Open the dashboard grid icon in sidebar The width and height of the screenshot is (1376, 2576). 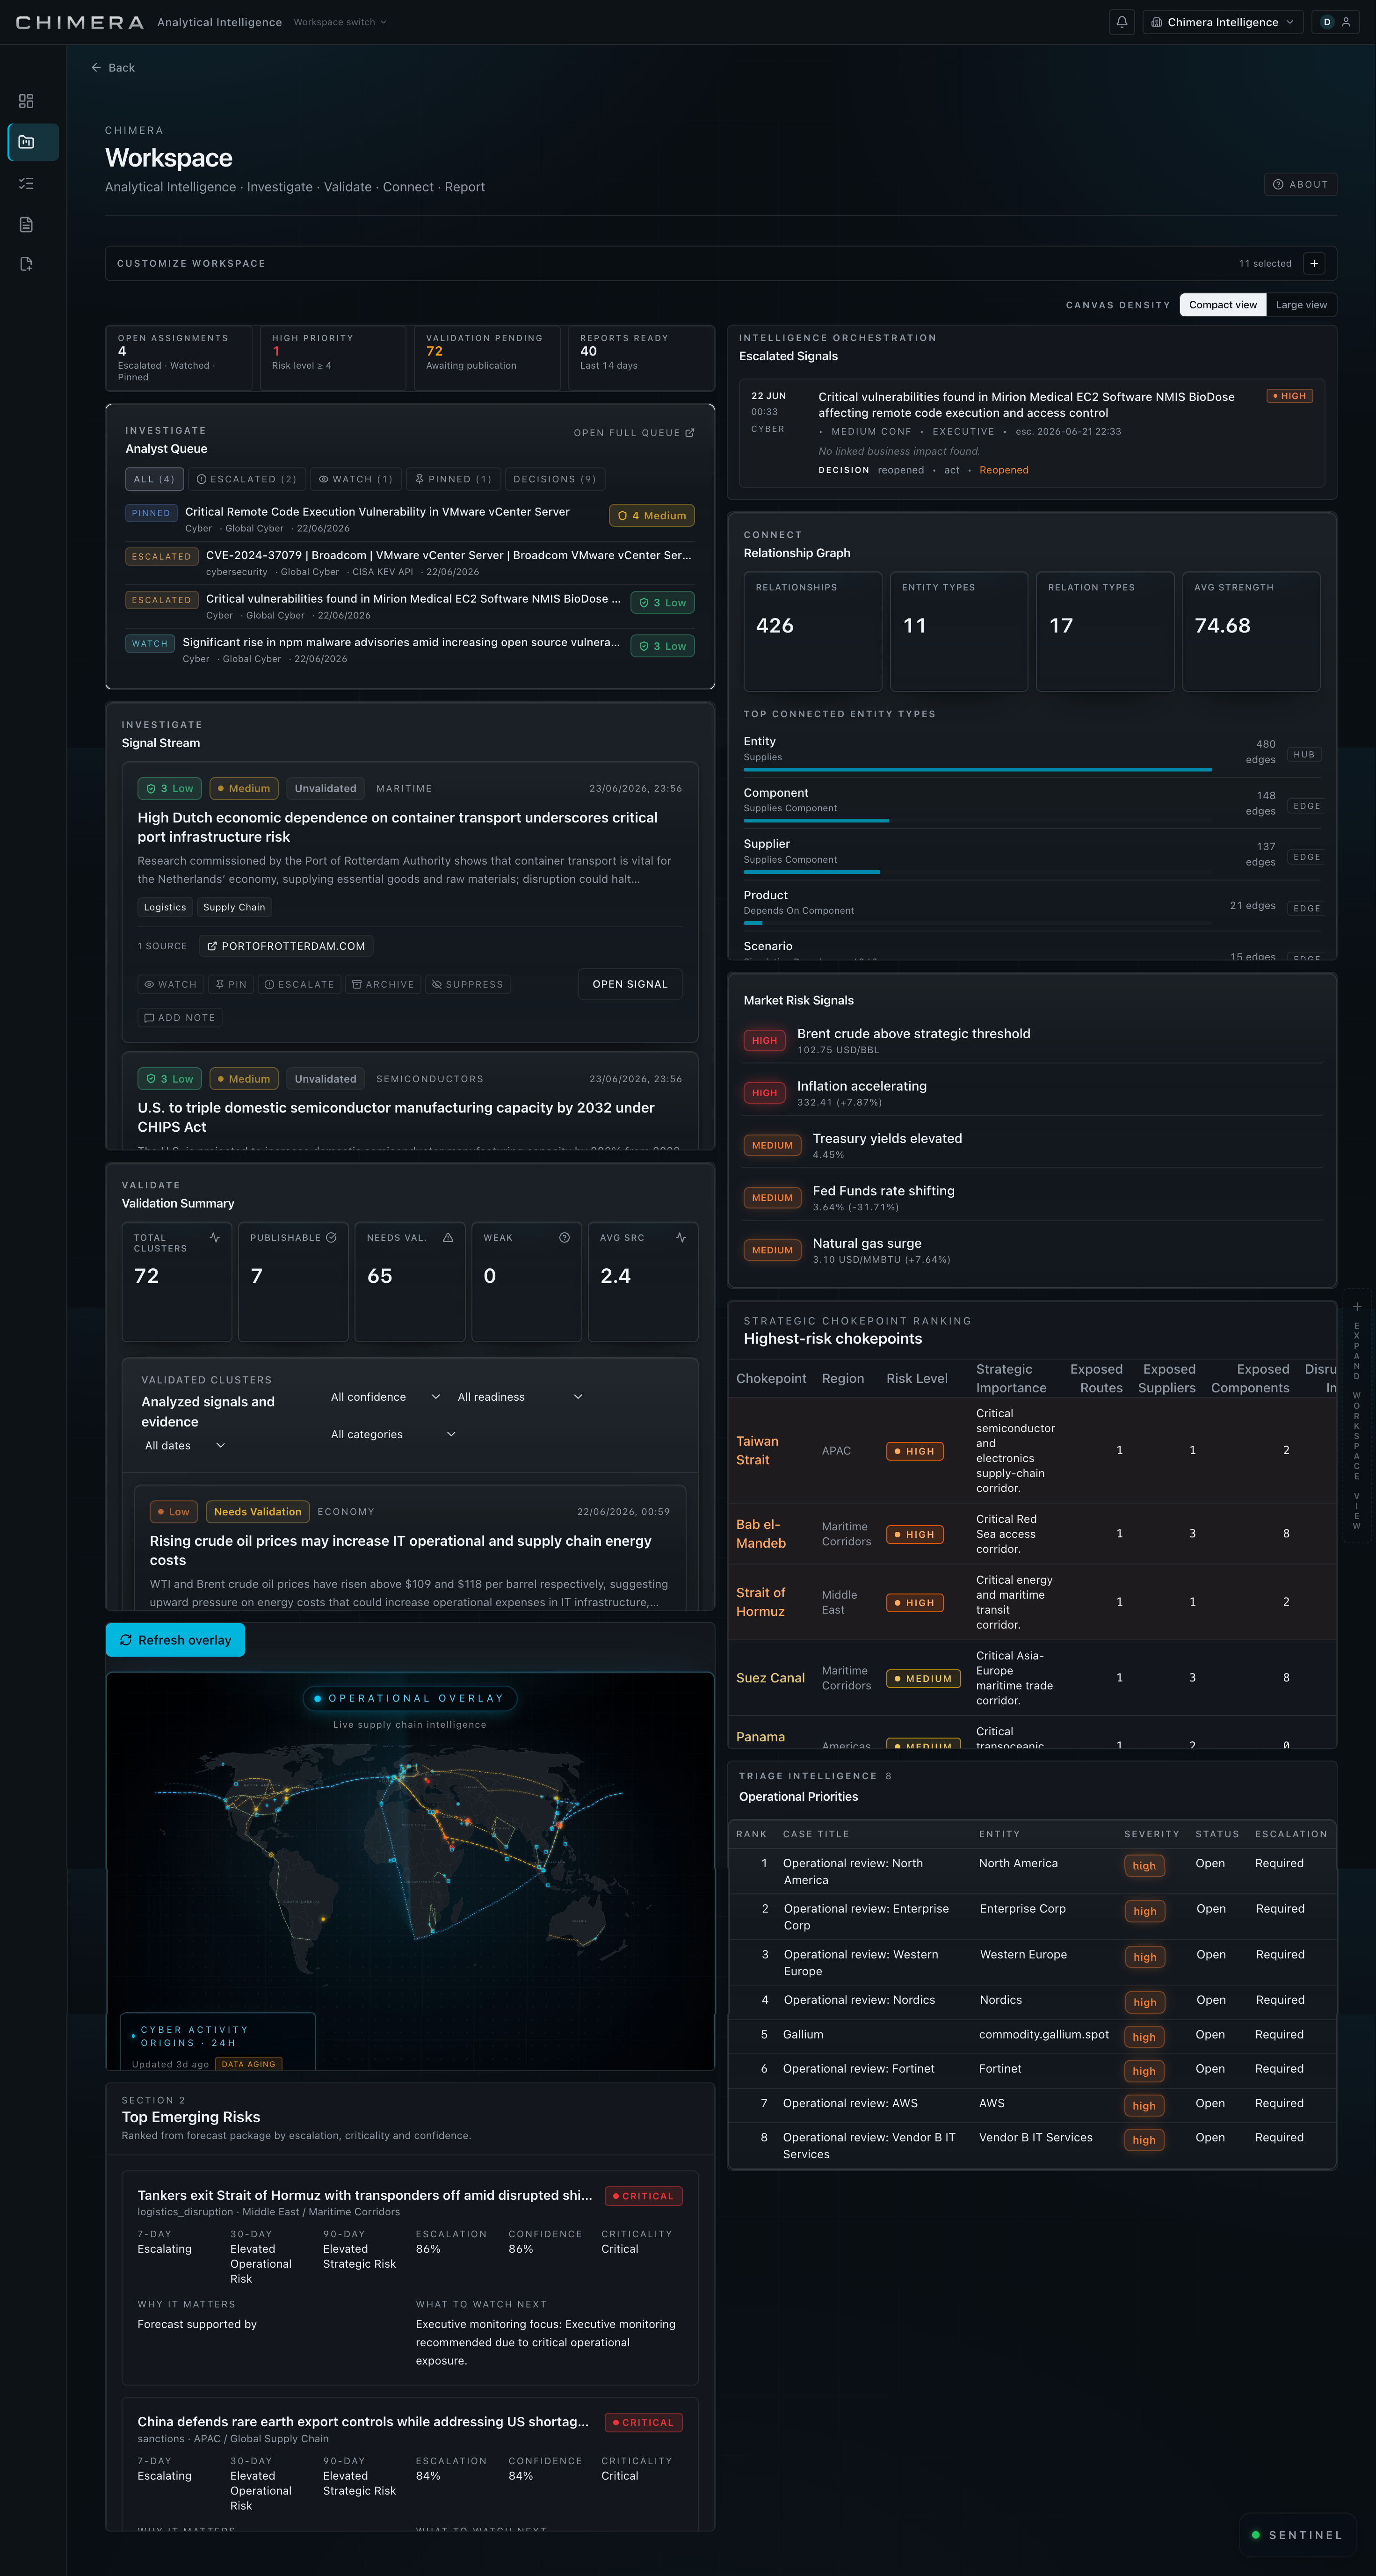click(x=26, y=101)
